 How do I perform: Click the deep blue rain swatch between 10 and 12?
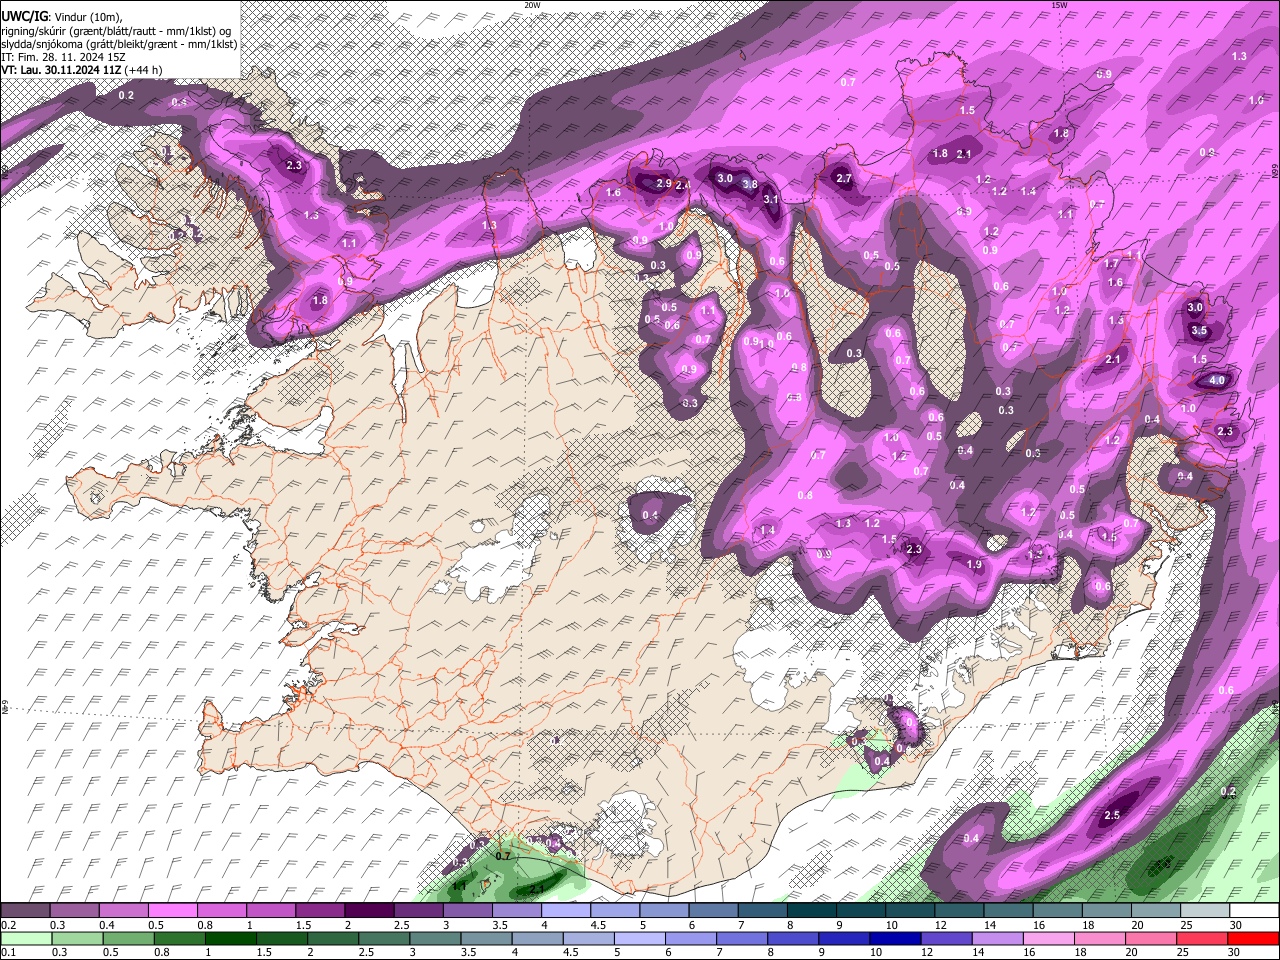click(897, 939)
